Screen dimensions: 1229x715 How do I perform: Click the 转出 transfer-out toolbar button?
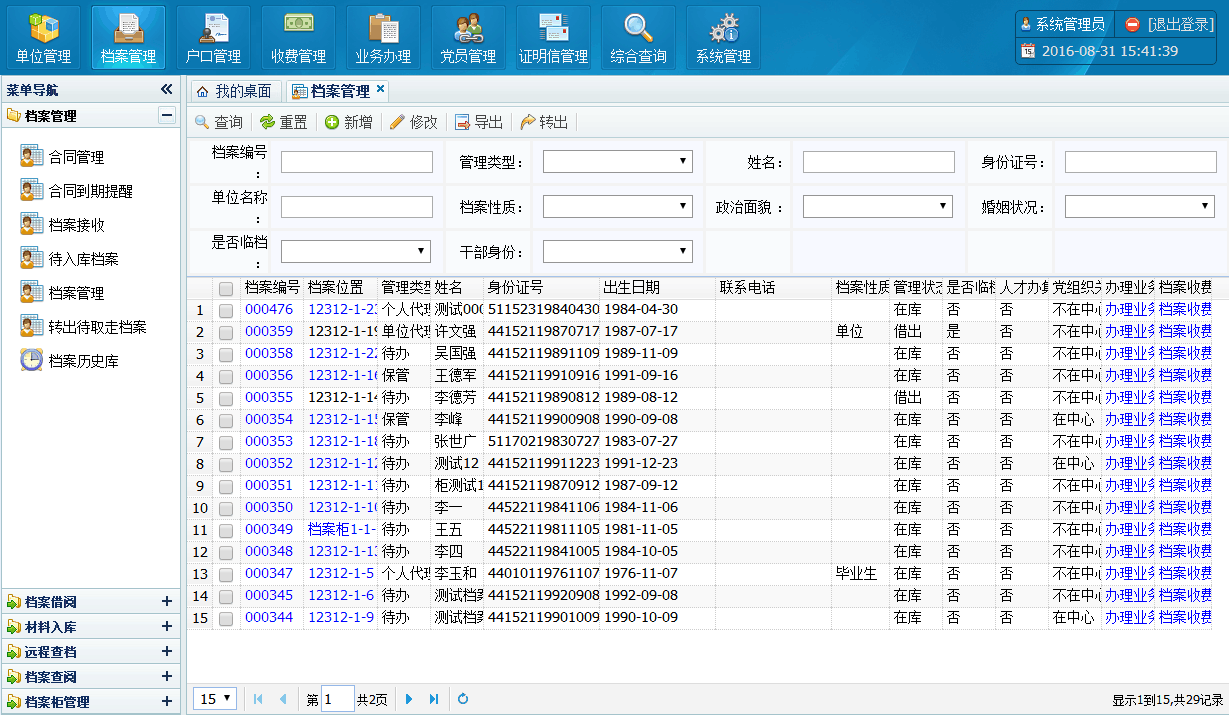pos(544,122)
